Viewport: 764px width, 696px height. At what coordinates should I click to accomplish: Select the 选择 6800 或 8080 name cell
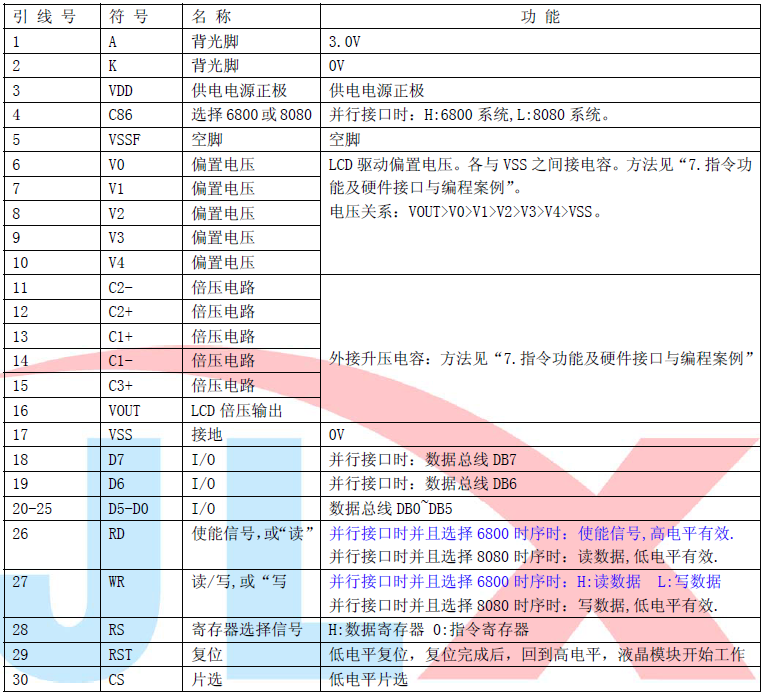[x=251, y=115]
